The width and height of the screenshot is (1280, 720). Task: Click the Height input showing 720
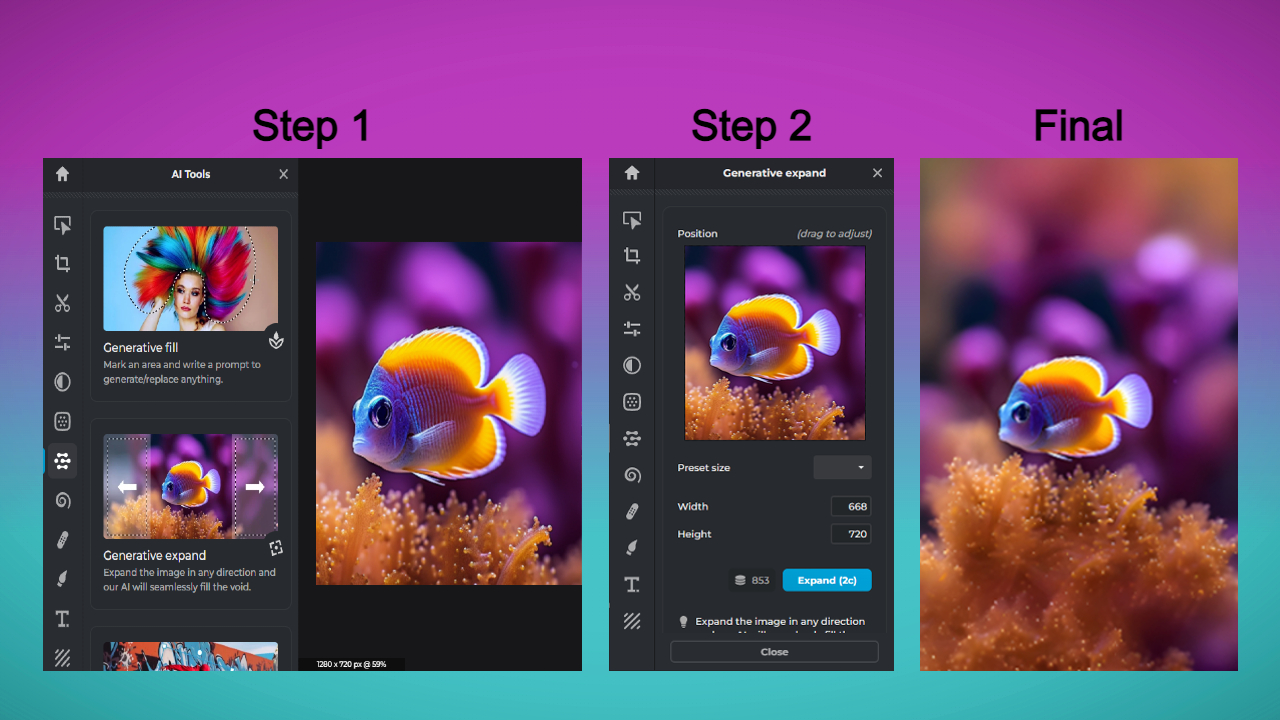(850, 533)
